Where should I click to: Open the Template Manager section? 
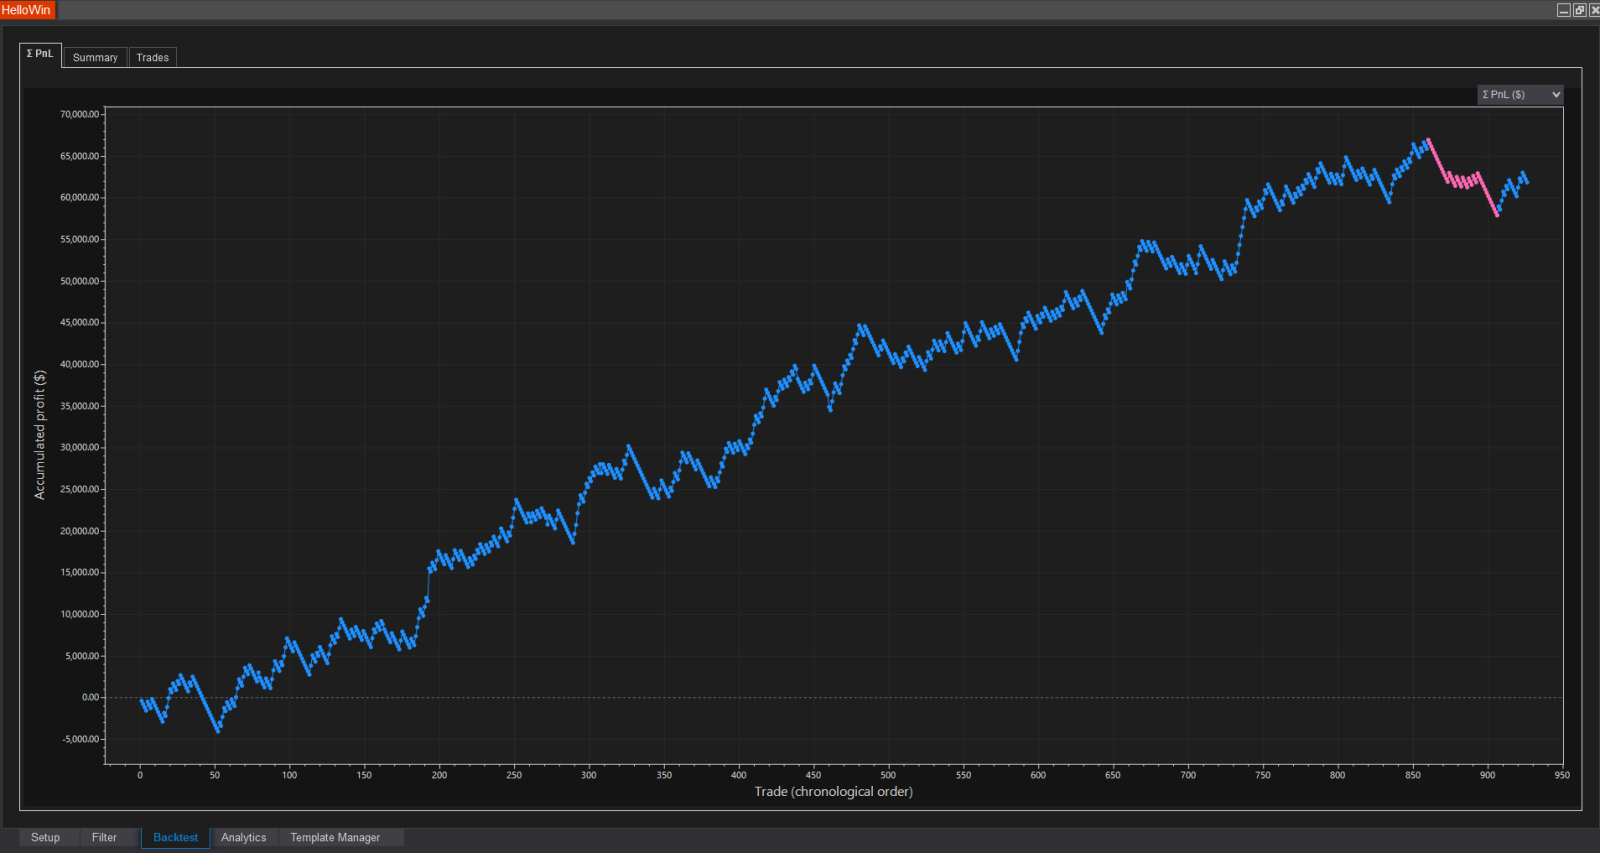point(335,838)
